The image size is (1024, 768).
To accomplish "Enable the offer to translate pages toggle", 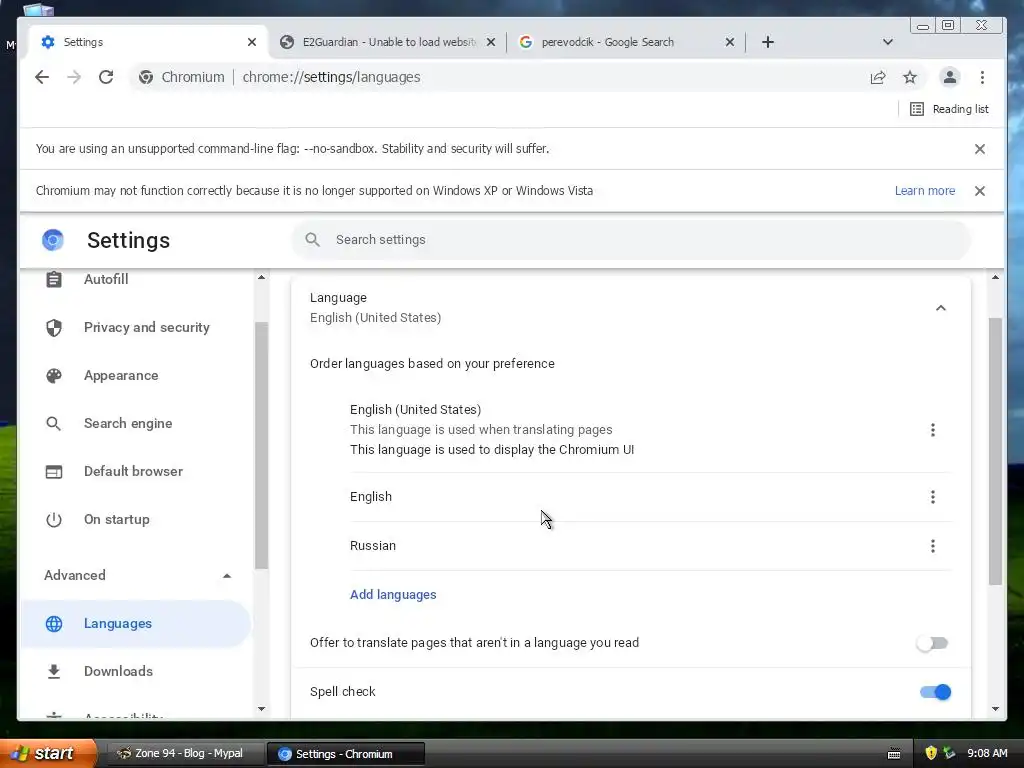I will tap(932, 643).
